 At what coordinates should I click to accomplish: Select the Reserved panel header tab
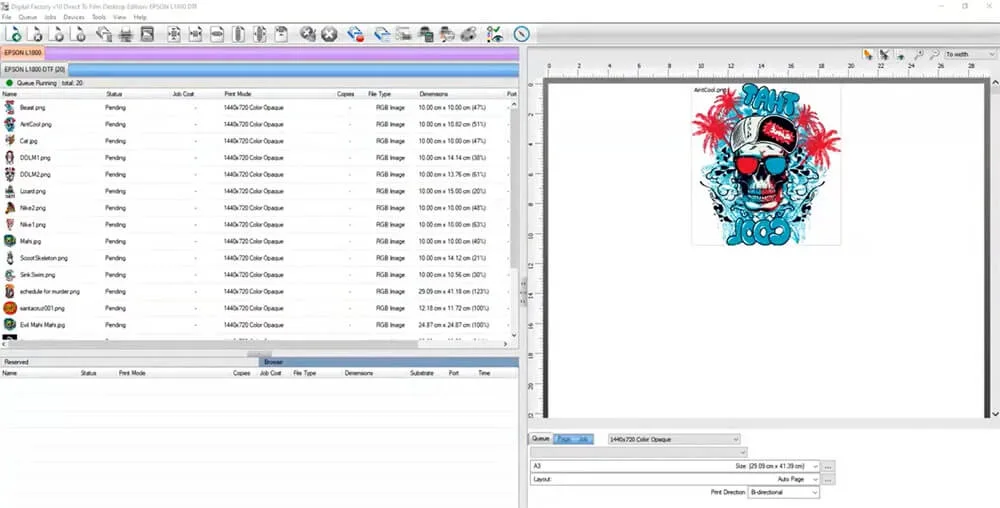pos(130,362)
